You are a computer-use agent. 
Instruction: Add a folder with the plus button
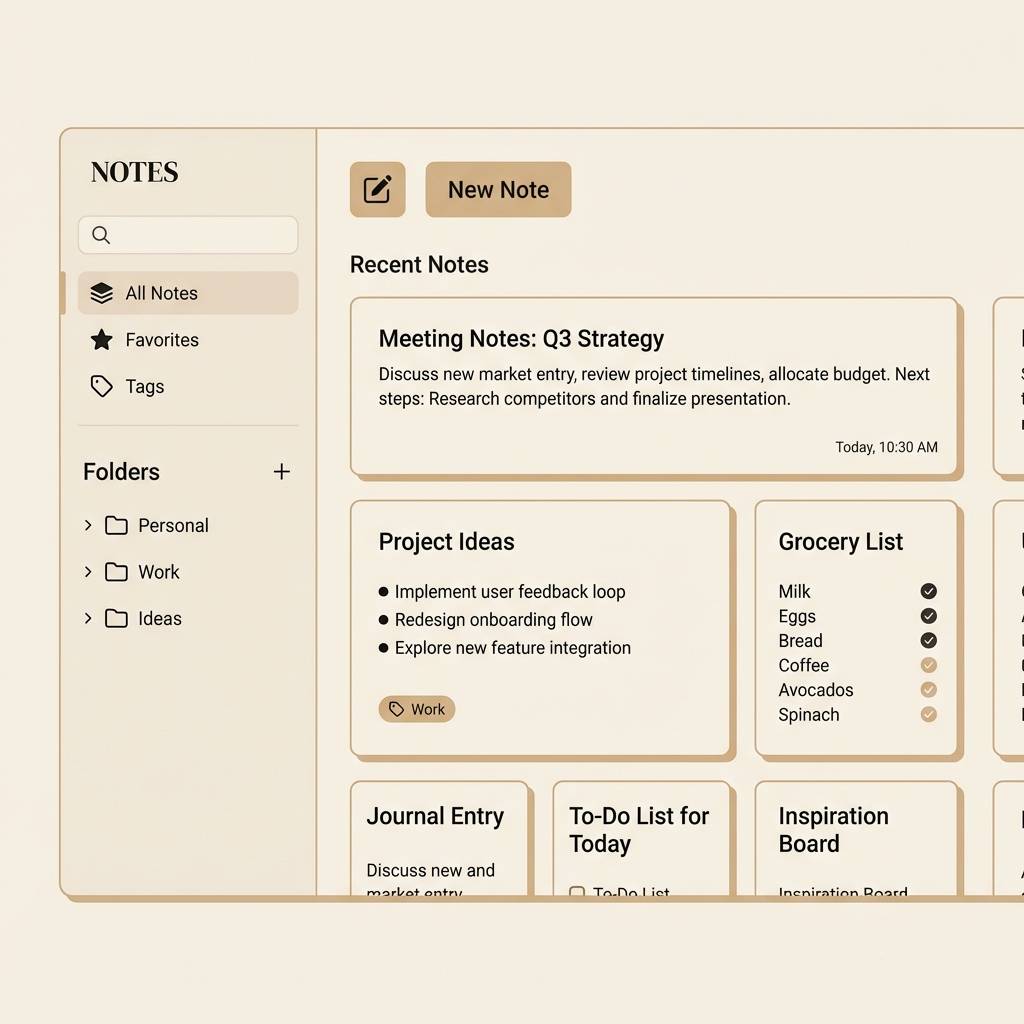point(281,471)
